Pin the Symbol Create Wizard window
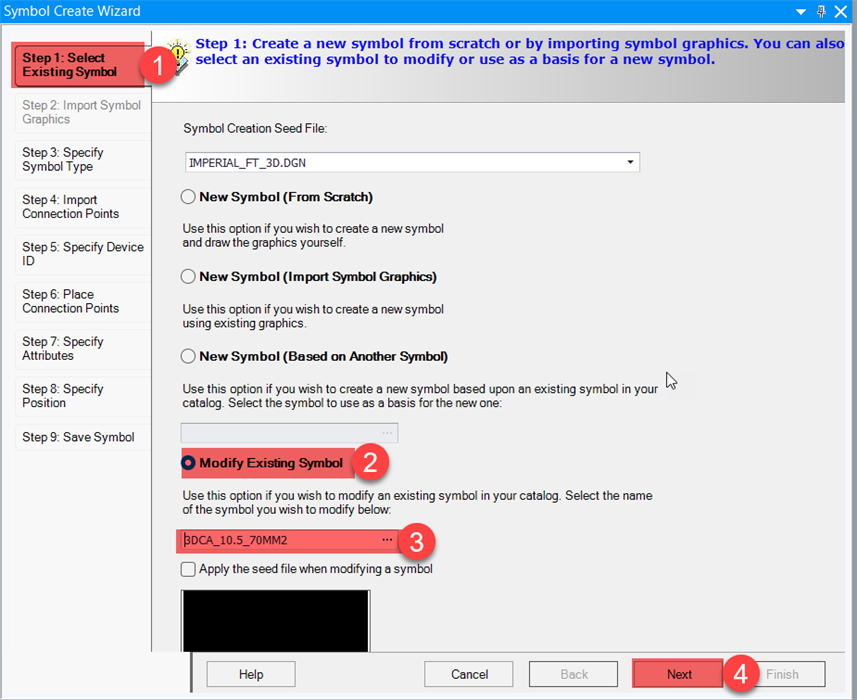This screenshot has height=700, width=857. pyautogui.click(x=821, y=11)
